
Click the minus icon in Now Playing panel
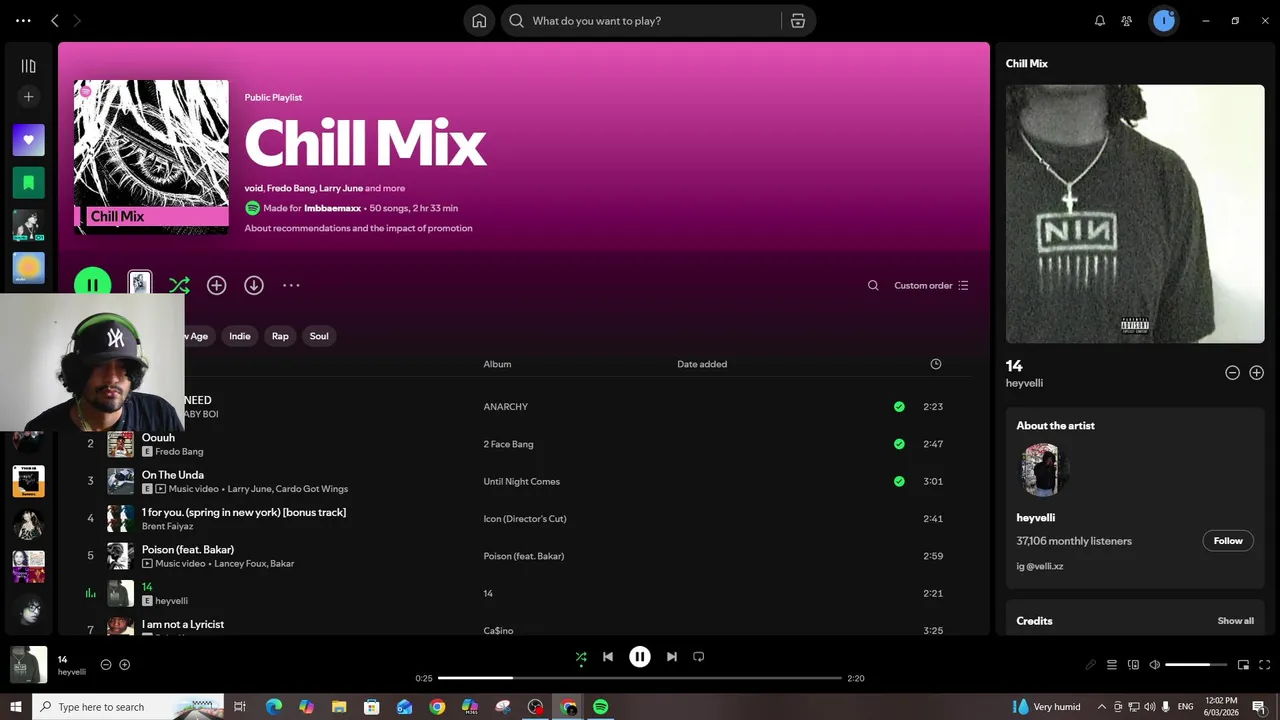(1233, 372)
